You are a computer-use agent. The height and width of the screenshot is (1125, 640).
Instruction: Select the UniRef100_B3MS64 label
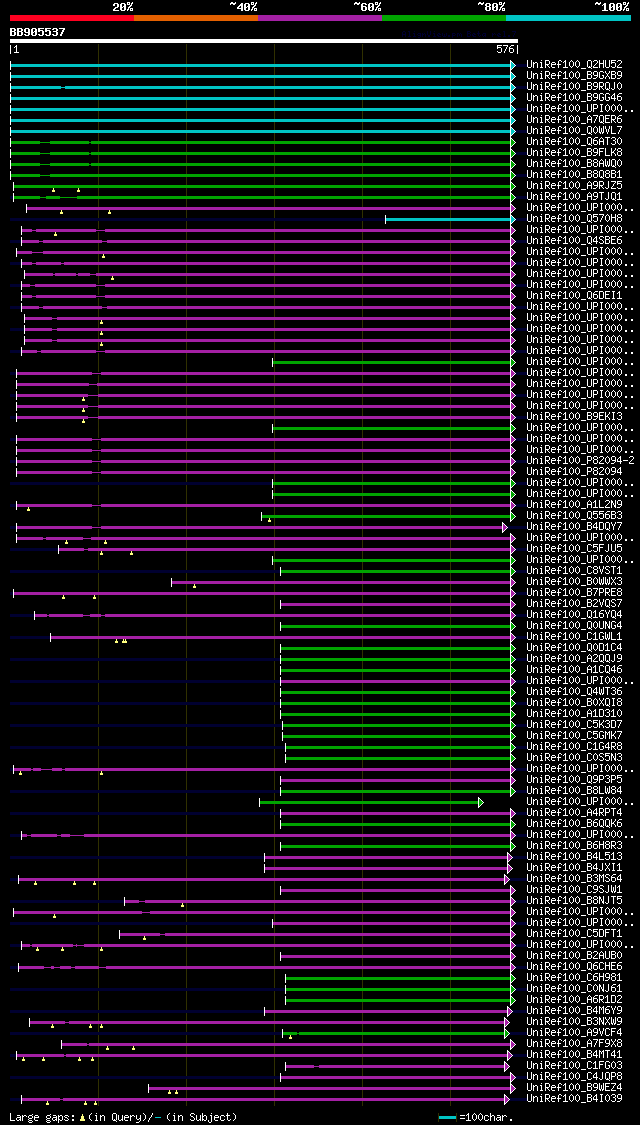[x=574, y=878]
